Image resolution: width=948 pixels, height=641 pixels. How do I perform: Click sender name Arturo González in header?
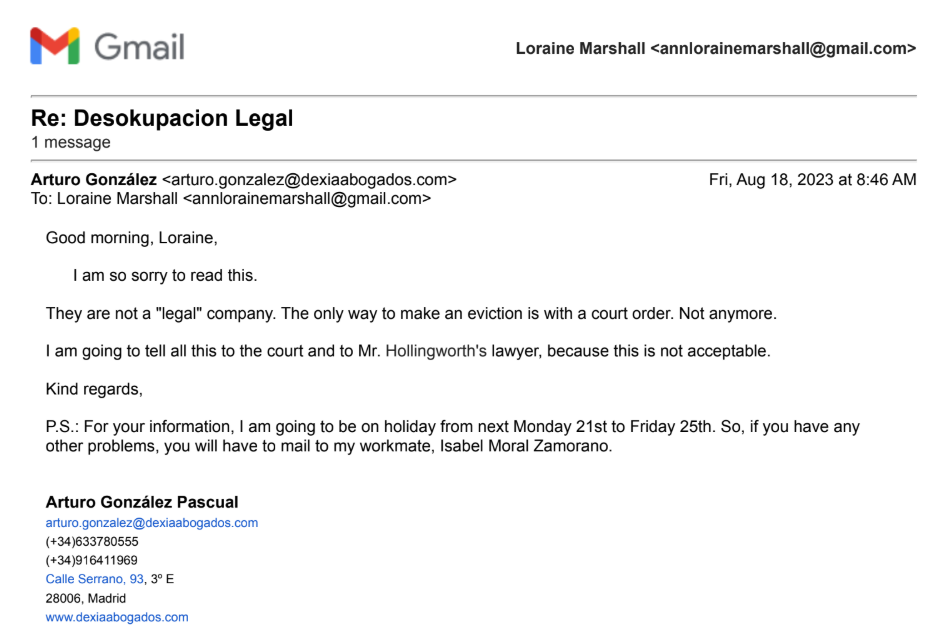94,180
